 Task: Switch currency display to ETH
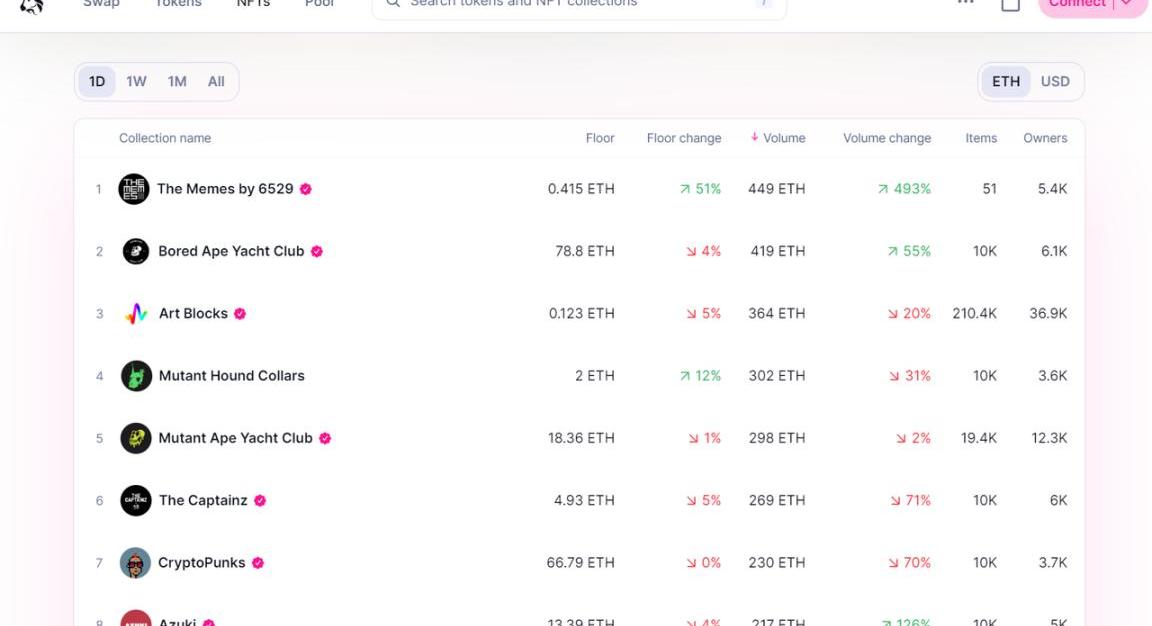click(x=1006, y=82)
